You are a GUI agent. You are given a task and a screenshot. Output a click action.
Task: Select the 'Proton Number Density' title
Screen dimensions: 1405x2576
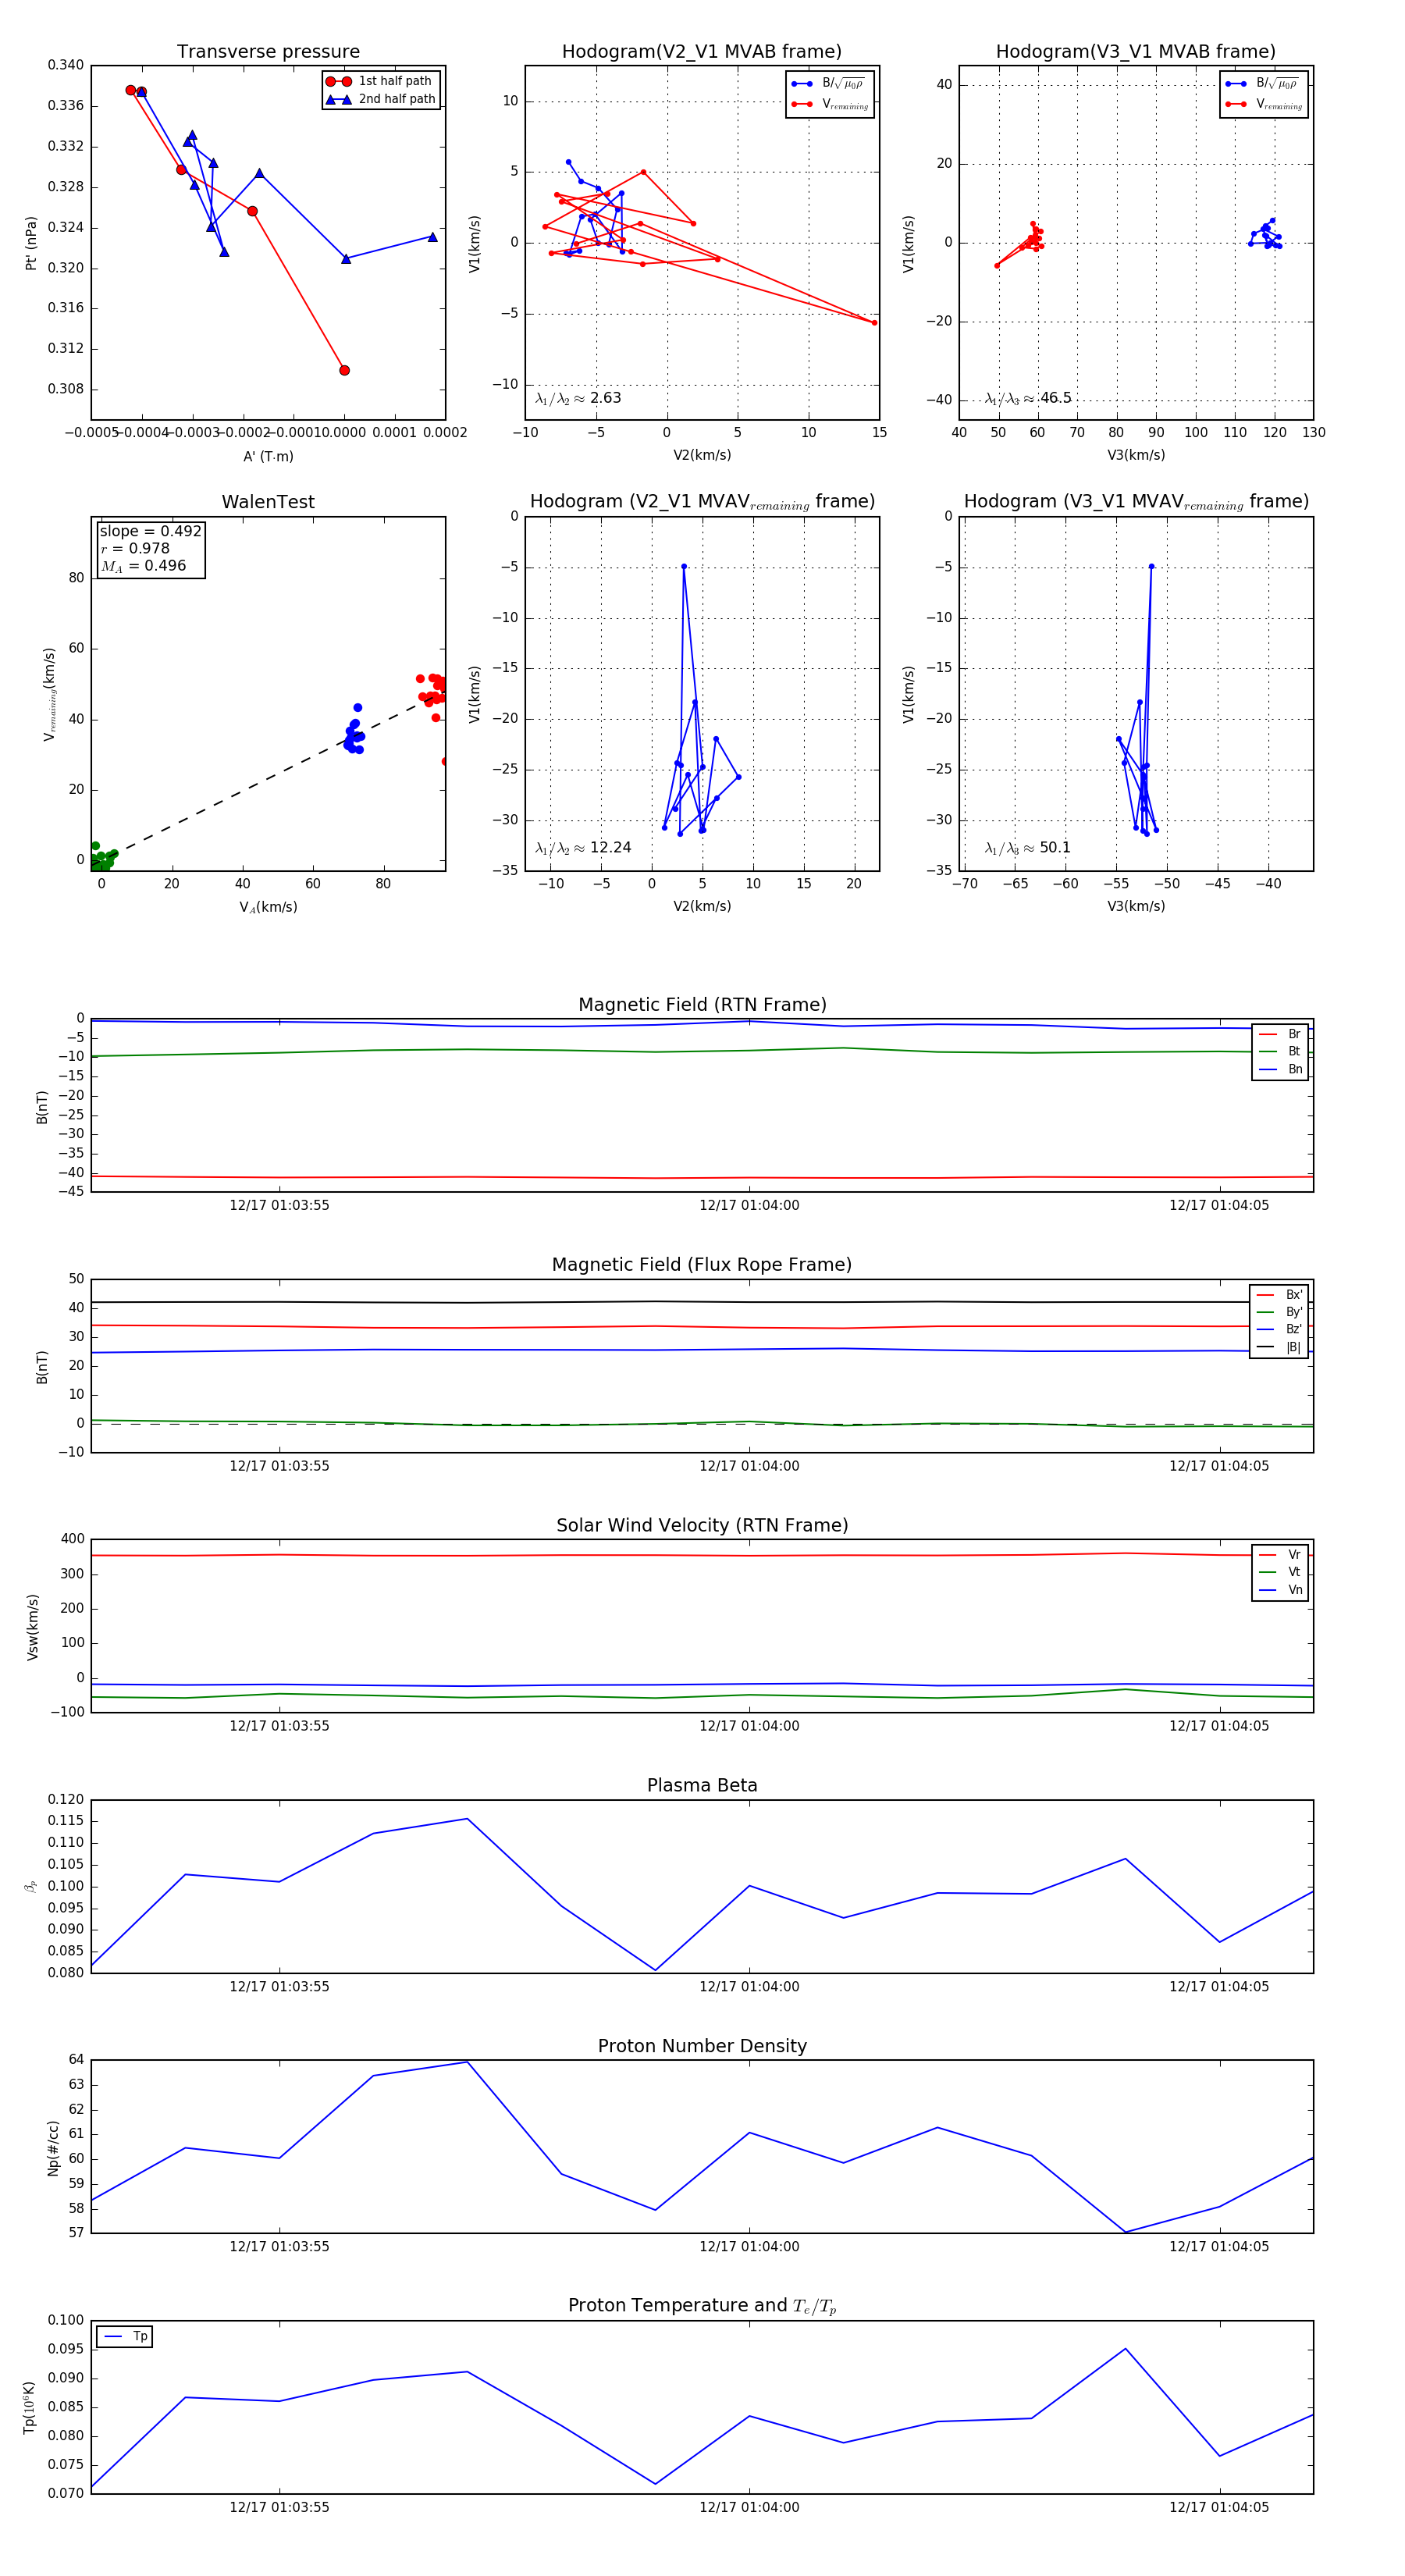pyautogui.click(x=702, y=2046)
